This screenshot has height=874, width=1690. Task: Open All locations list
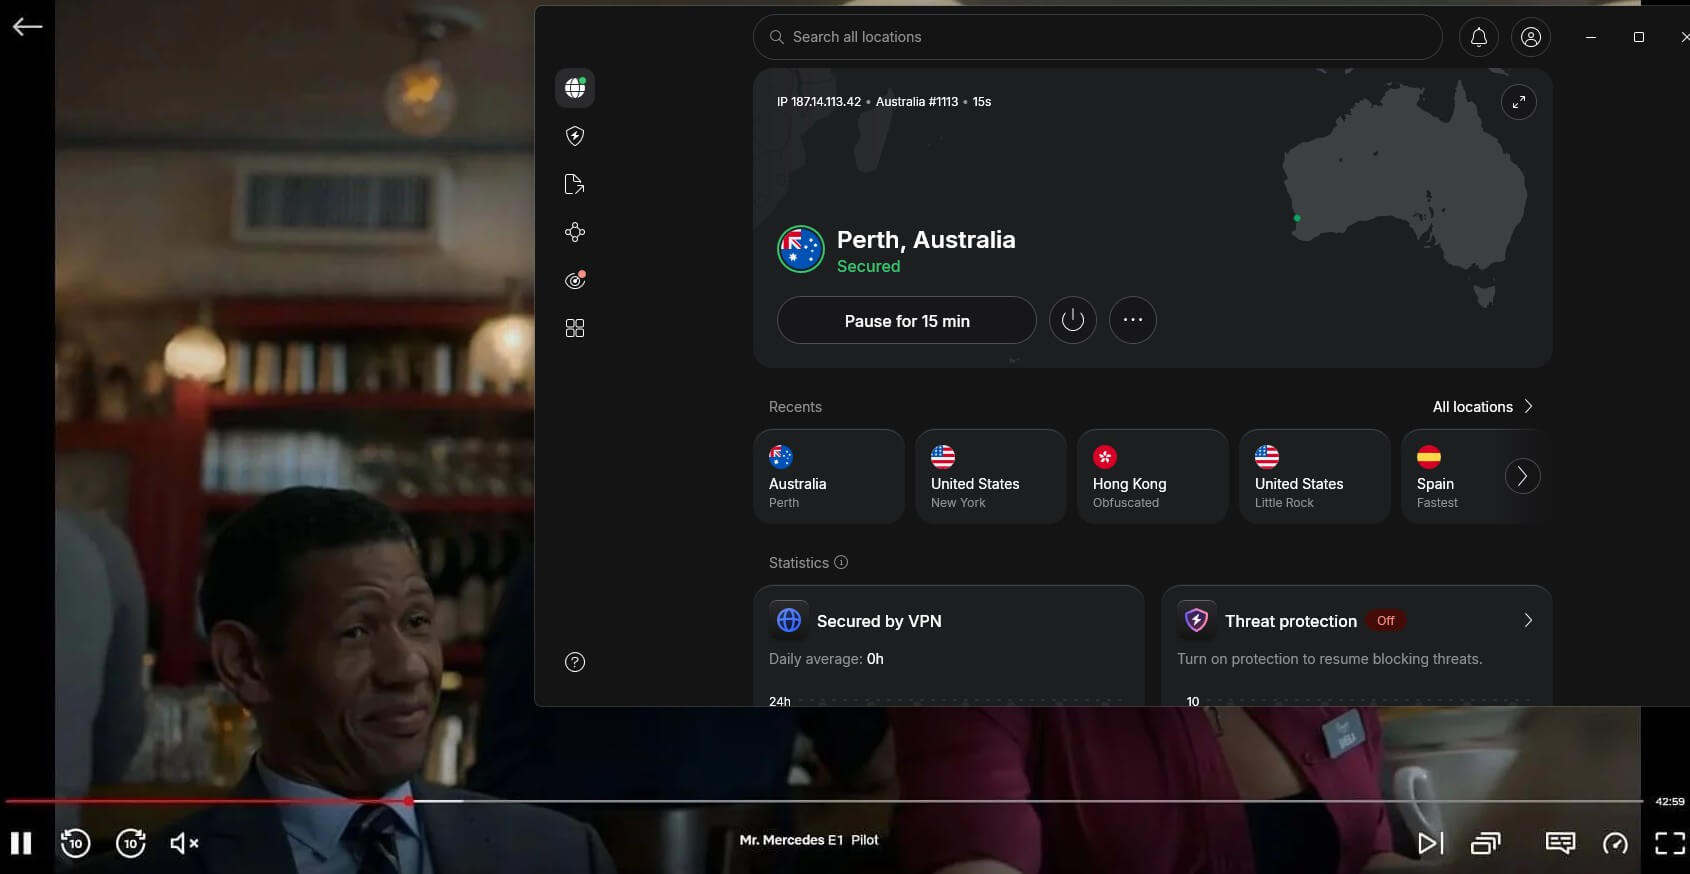click(1483, 407)
